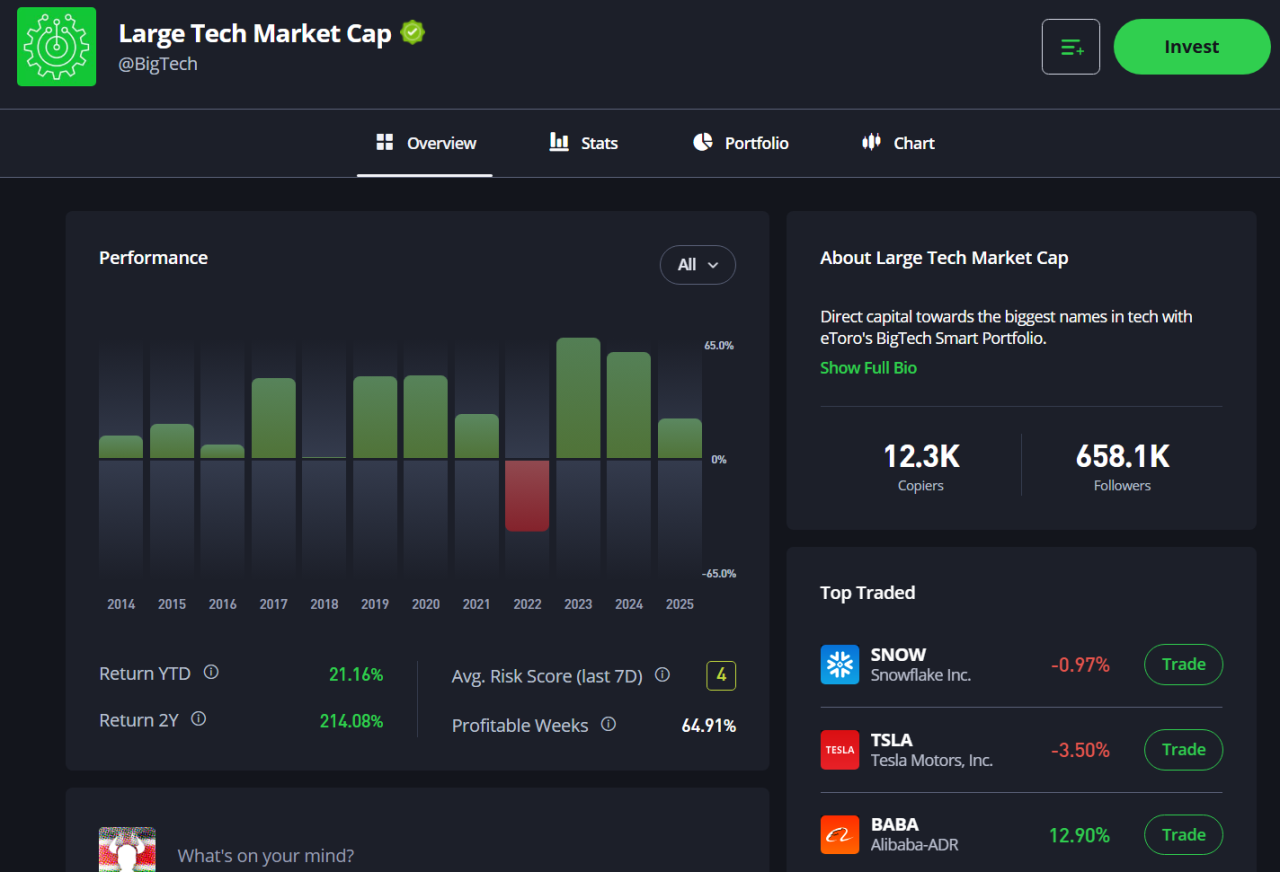The width and height of the screenshot is (1280, 872).
Task: Click the 64.91% Profitable Weeks value
Action: point(709,726)
